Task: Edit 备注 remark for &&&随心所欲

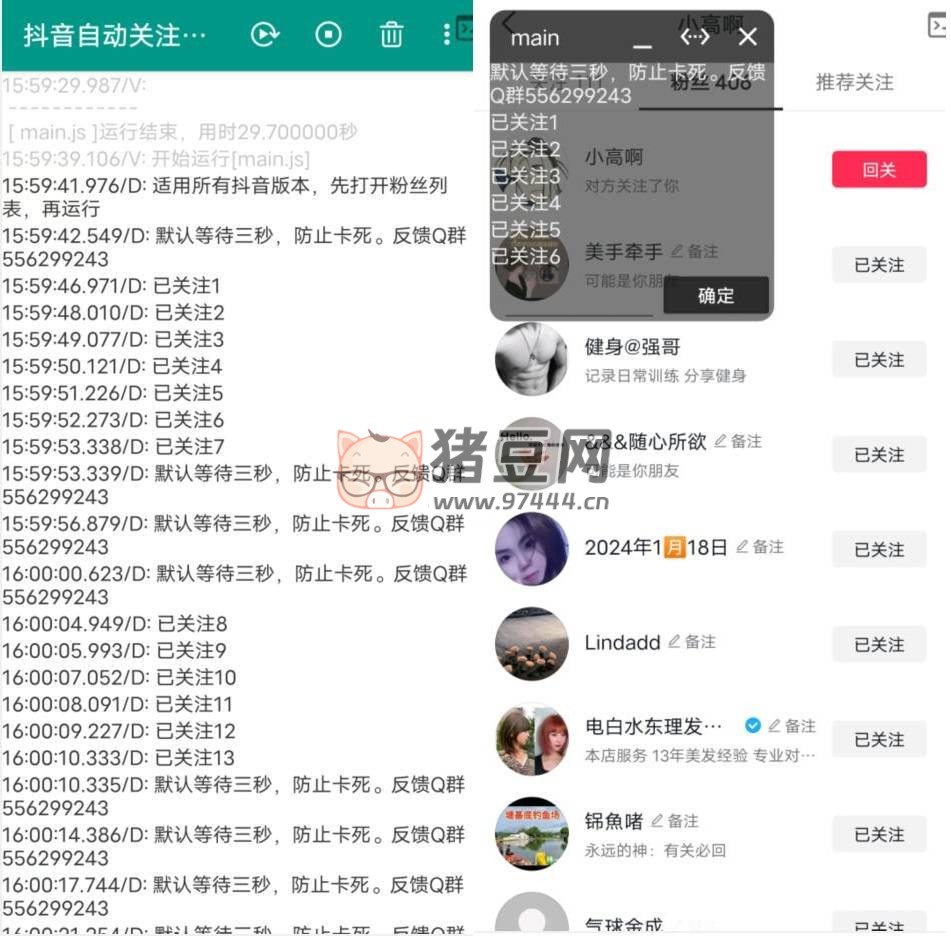Action: 738,442
